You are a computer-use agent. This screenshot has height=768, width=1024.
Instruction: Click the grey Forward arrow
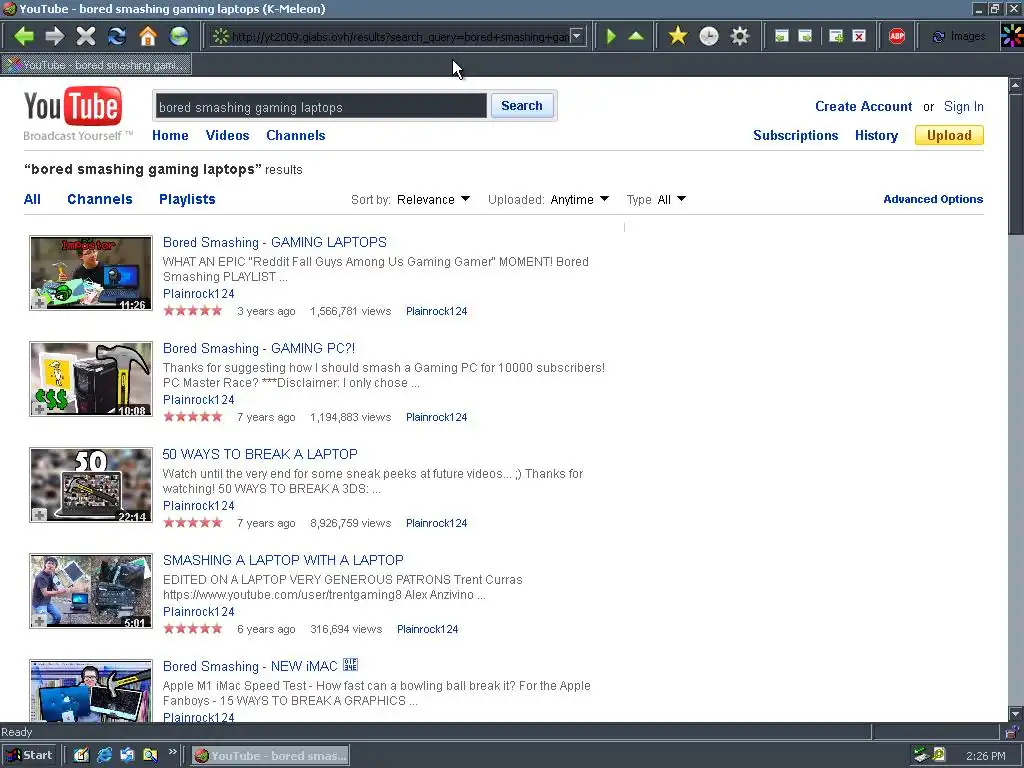pyautogui.click(x=55, y=36)
